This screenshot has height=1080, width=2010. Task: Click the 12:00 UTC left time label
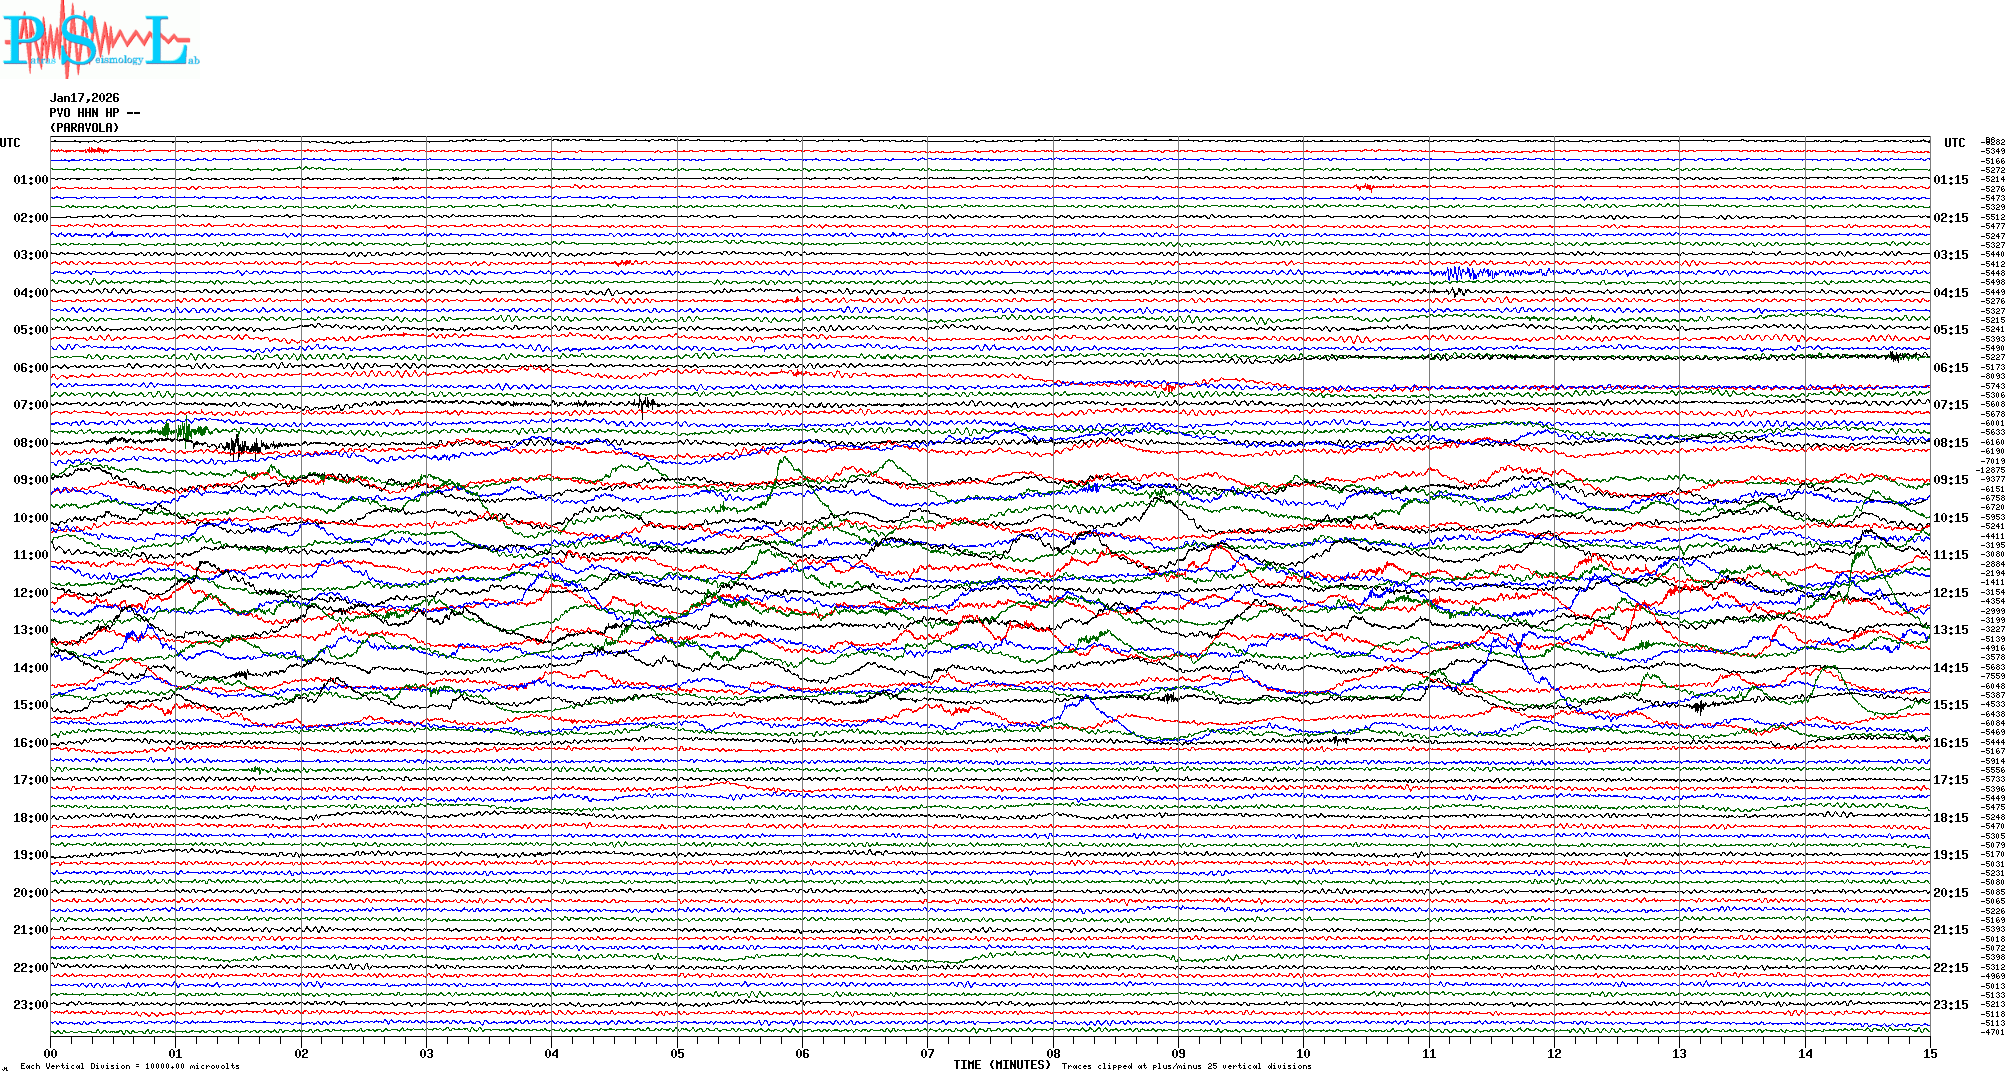[30, 593]
